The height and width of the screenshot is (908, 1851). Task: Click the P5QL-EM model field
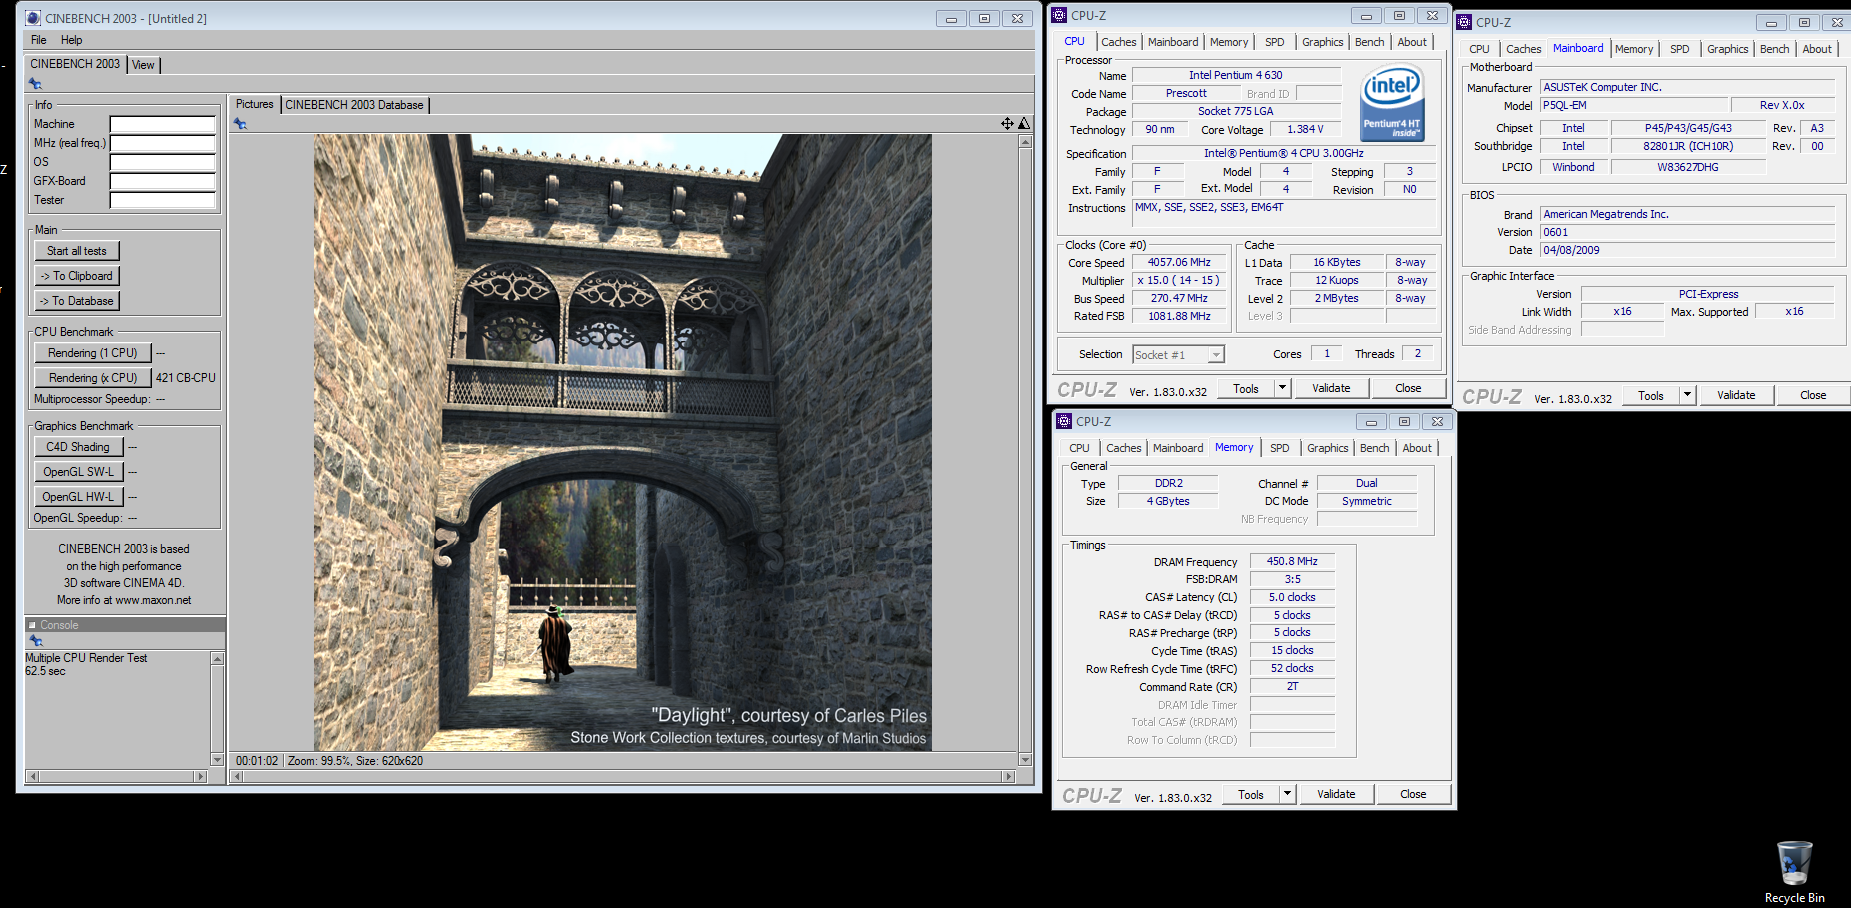[1634, 106]
